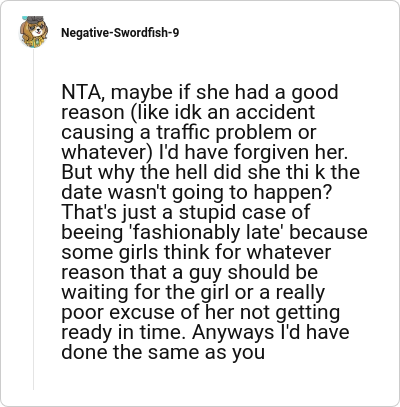The width and height of the screenshot is (400, 407).
Task: Click the hat on the avatar character
Action: 35,19
